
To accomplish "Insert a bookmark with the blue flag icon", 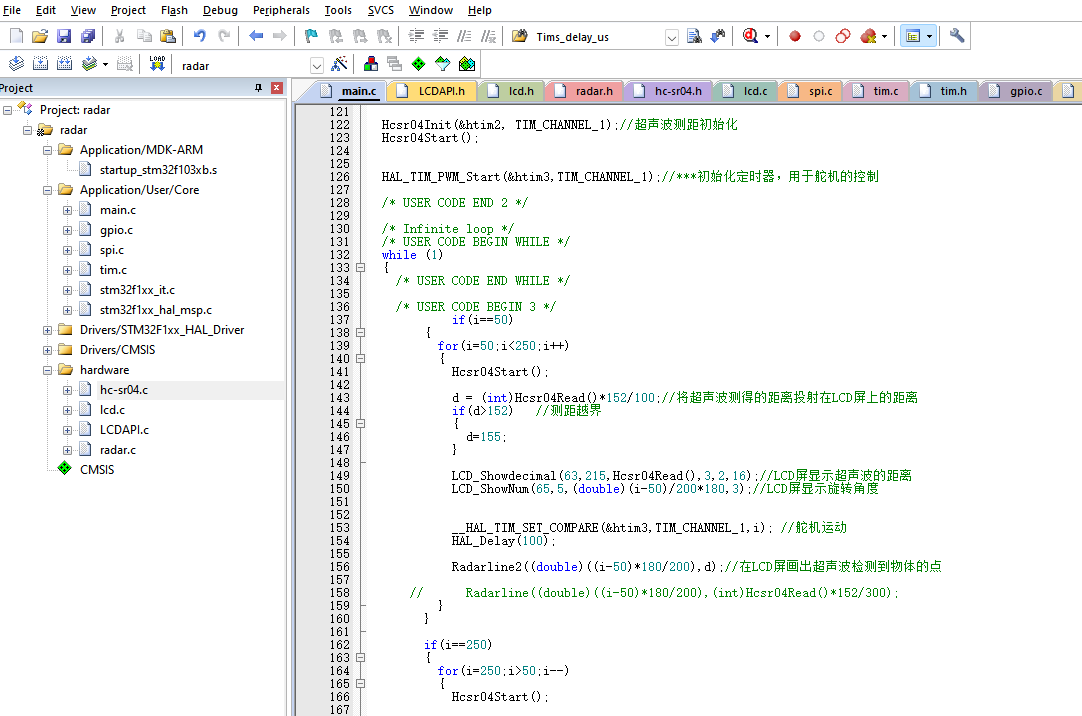I will 311,36.
